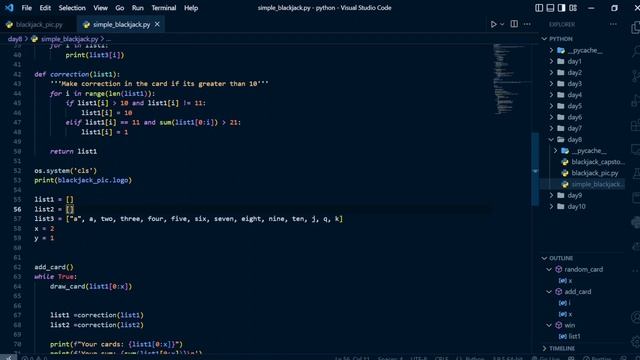Expand the day4 folder chevron
Image resolution: width=640 pixels, height=360 pixels.
(x=551, y=95)
